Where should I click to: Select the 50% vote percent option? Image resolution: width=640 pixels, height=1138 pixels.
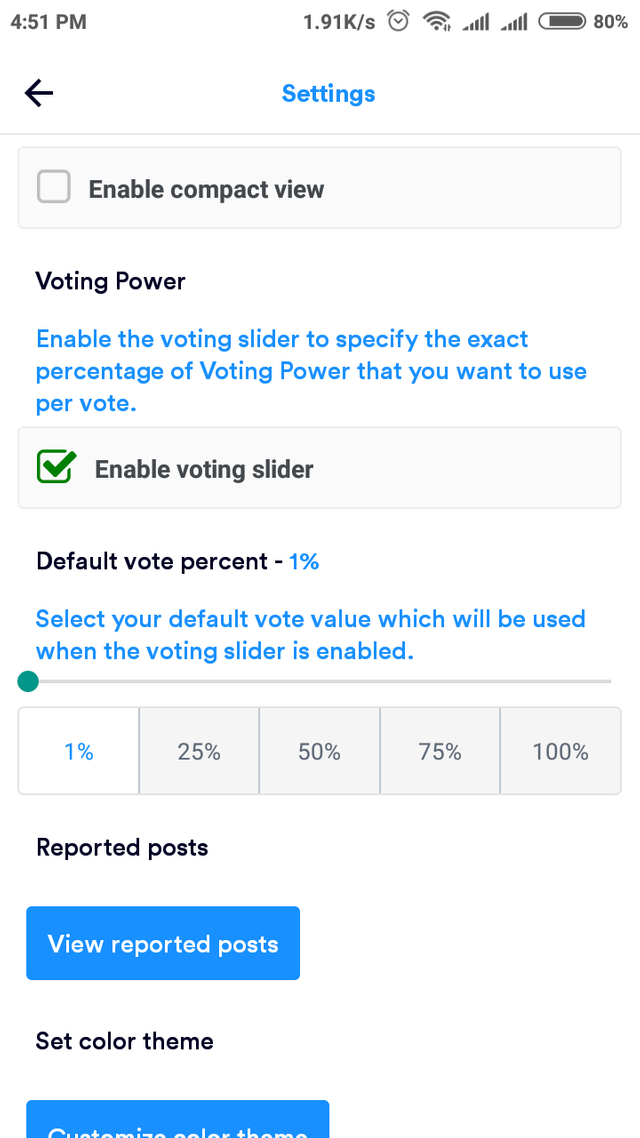click(x=319, y=751)
